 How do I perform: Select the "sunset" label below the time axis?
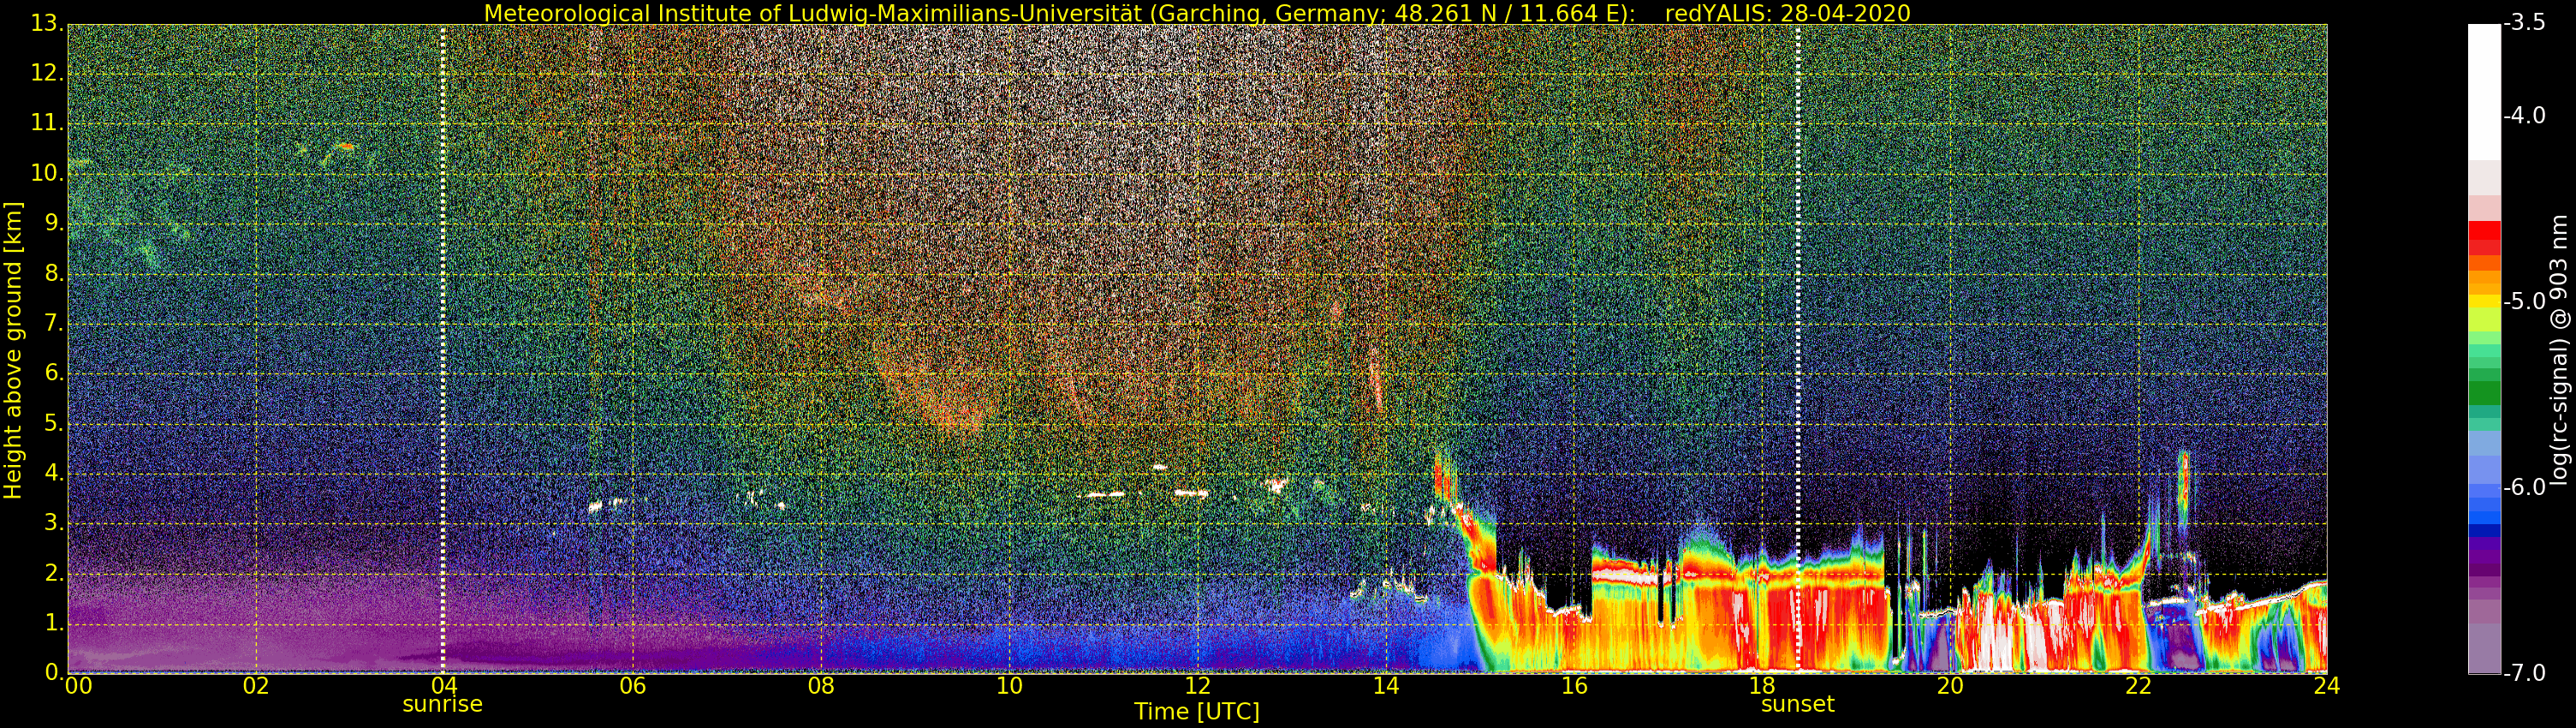[1798, 705]
